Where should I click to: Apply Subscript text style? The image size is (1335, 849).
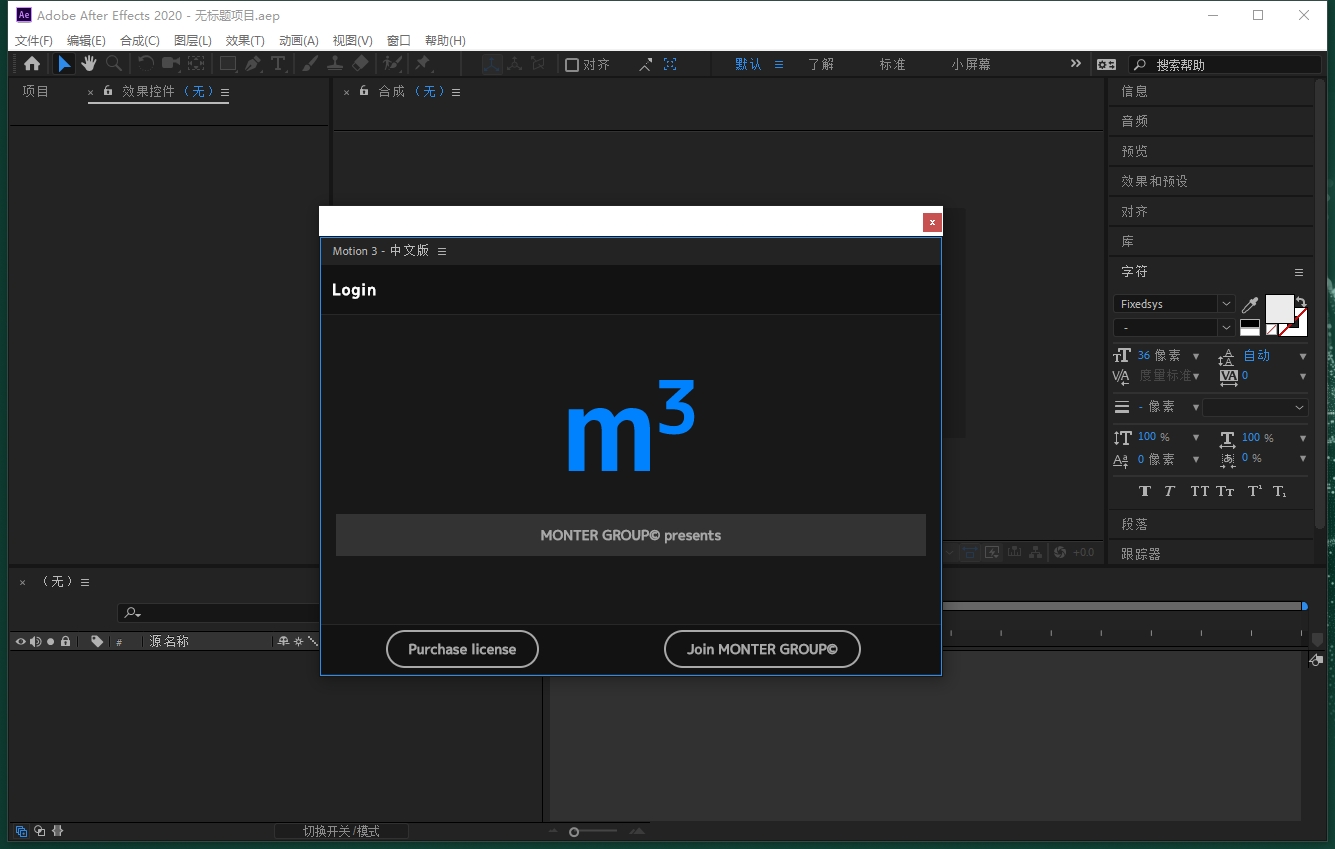(x=1280, y=491)
